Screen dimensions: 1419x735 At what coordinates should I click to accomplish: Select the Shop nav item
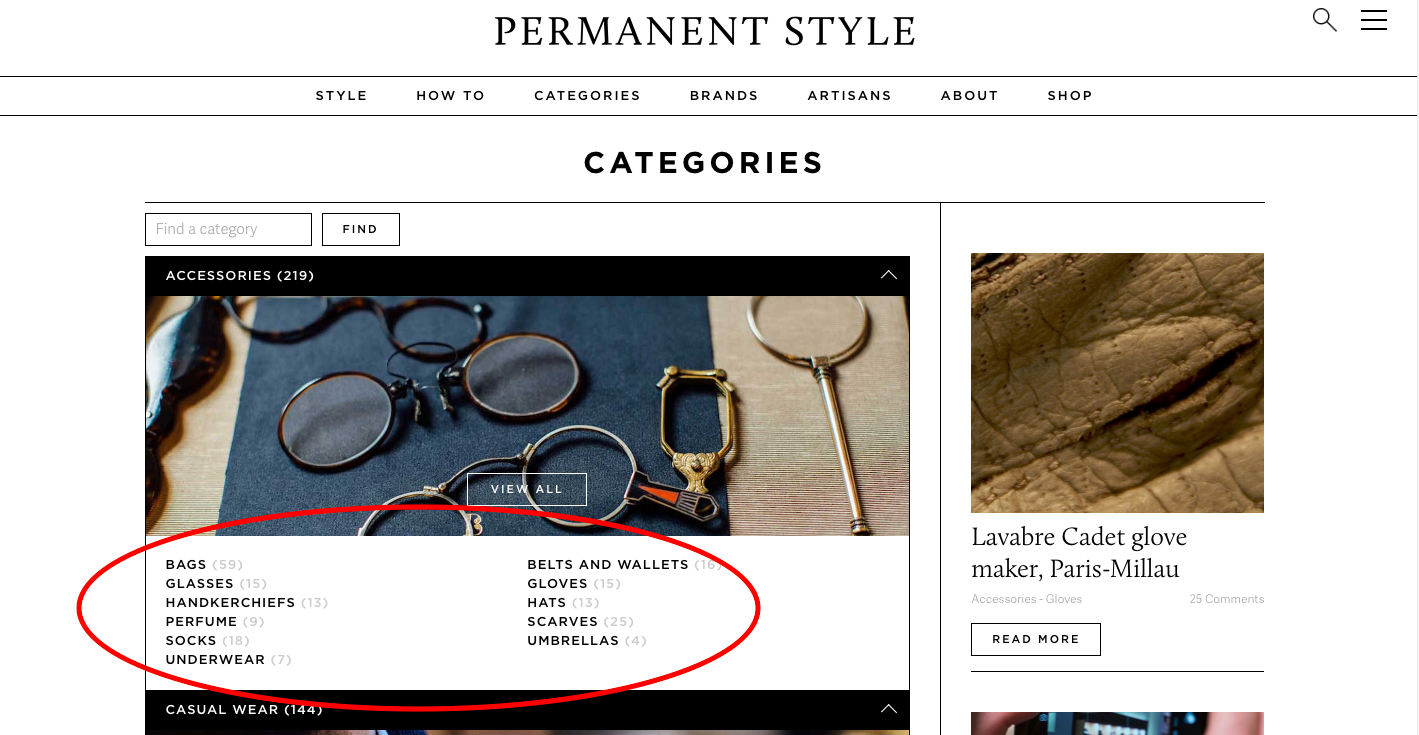coord(1070,96)
